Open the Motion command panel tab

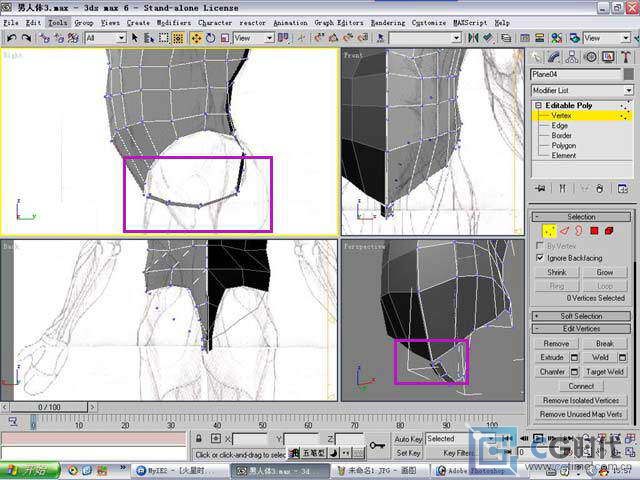[x=591, y=57]
